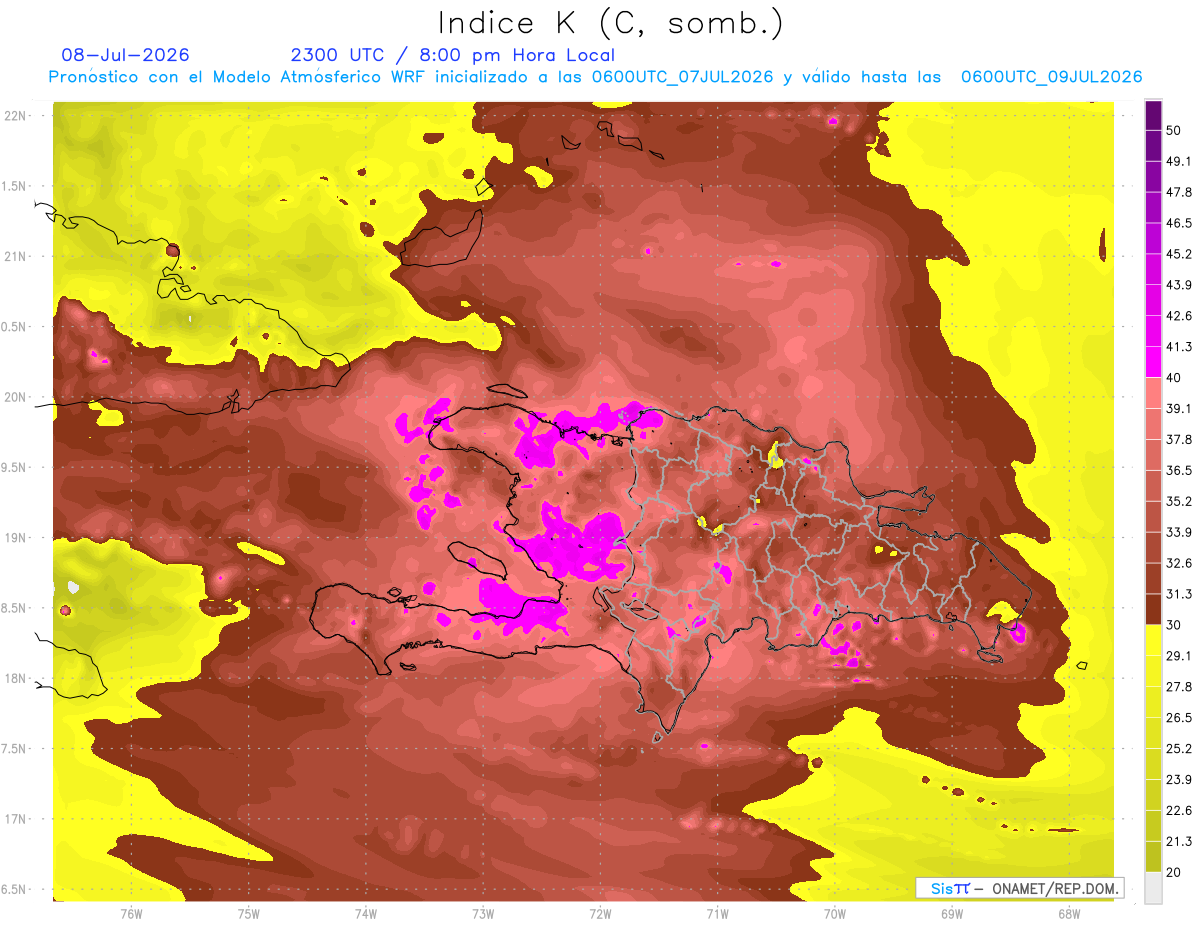The image size is (1200, 927).
Task: Click the '68W' longitude label
Action: (1069, 914)
